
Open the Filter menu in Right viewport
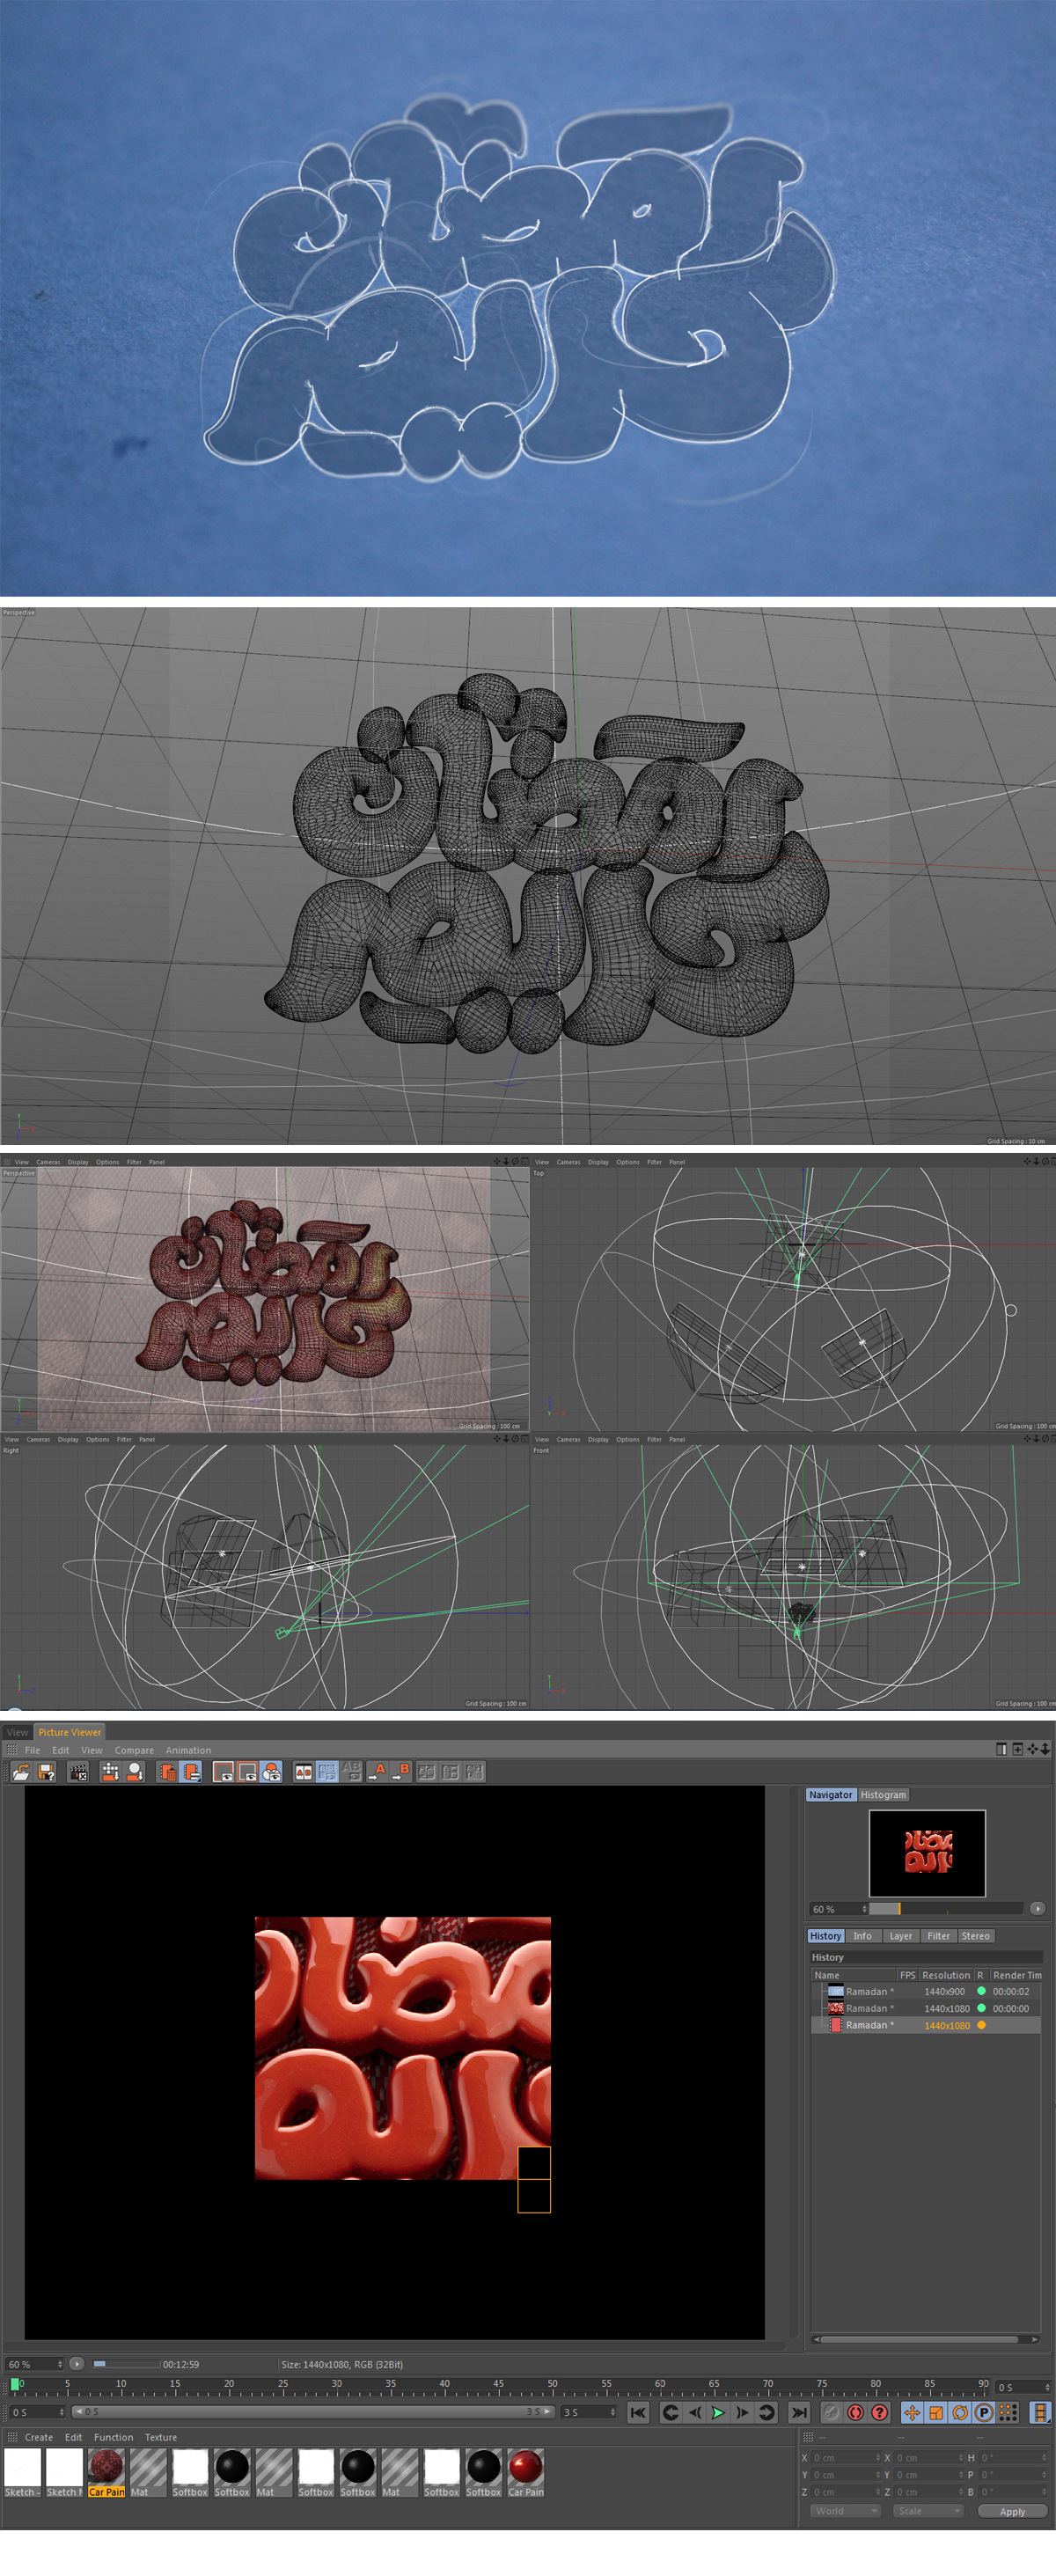tap(124, 1439)
